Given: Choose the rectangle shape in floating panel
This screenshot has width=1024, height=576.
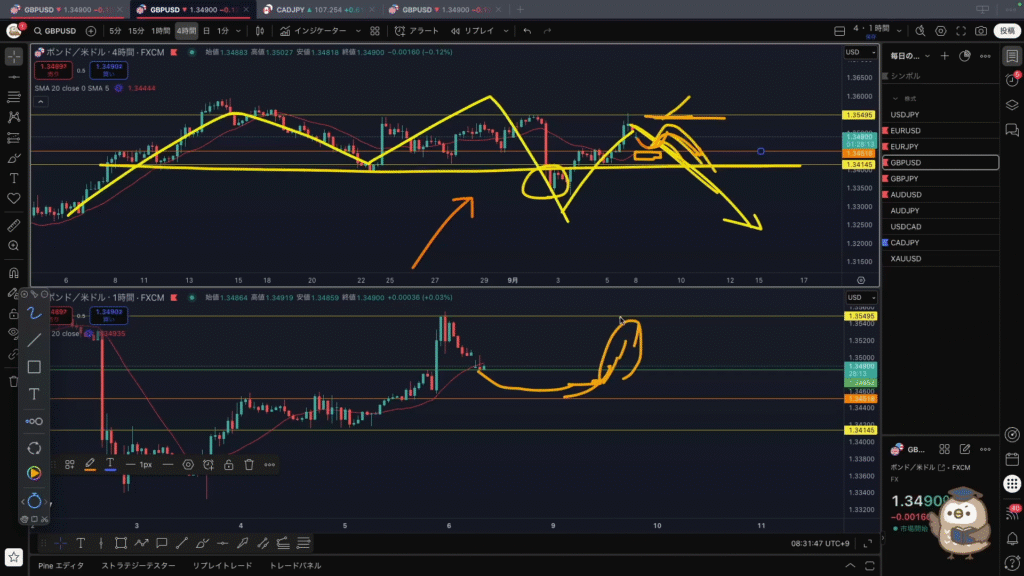Looking at the screenshot, I should (x=34, y=367).
